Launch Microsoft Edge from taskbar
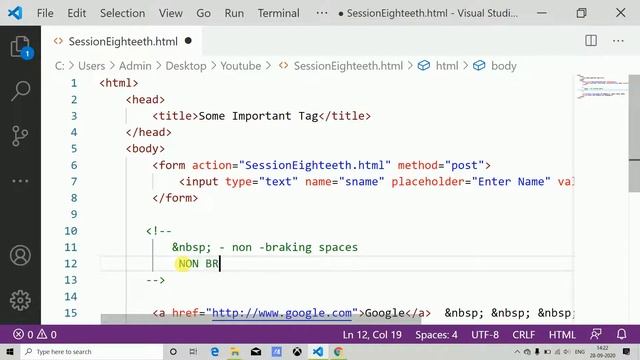640x360 pixels. pos(215,351)
